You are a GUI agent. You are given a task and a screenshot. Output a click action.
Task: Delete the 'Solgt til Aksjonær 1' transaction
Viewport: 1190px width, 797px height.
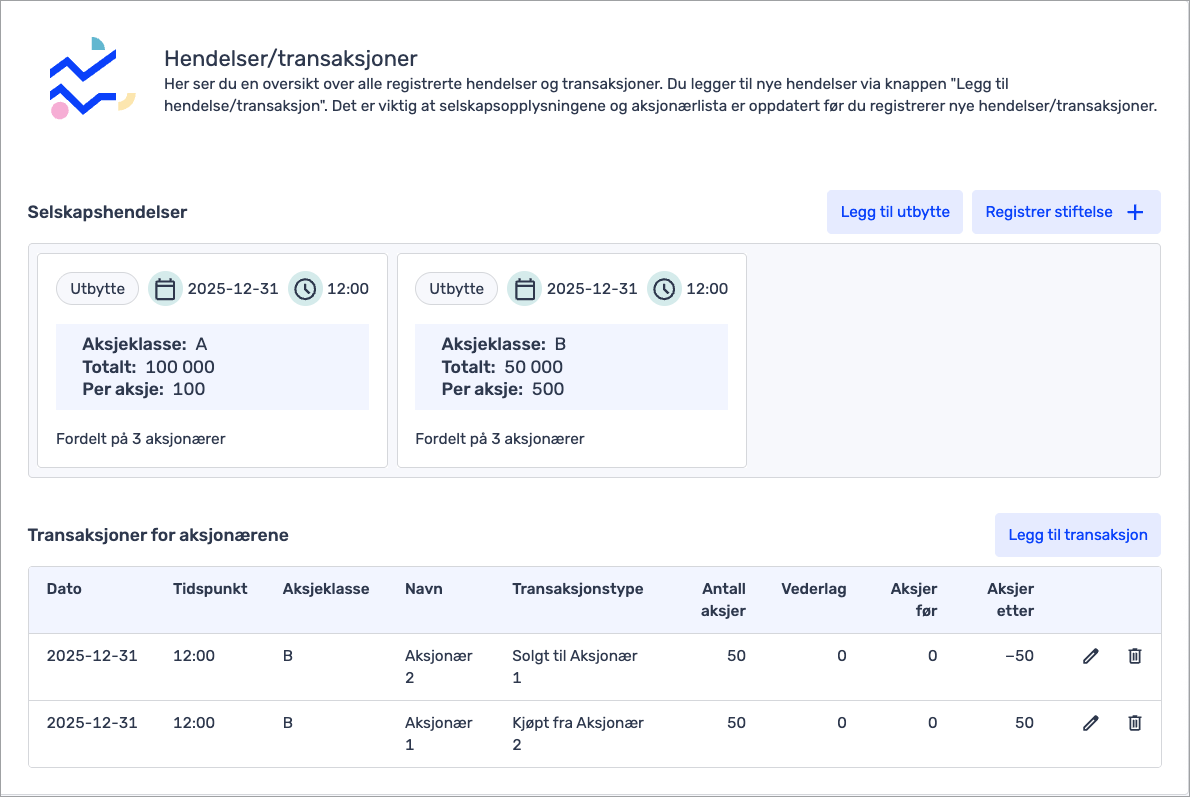pyautogui.click(x=1134, y=656)
